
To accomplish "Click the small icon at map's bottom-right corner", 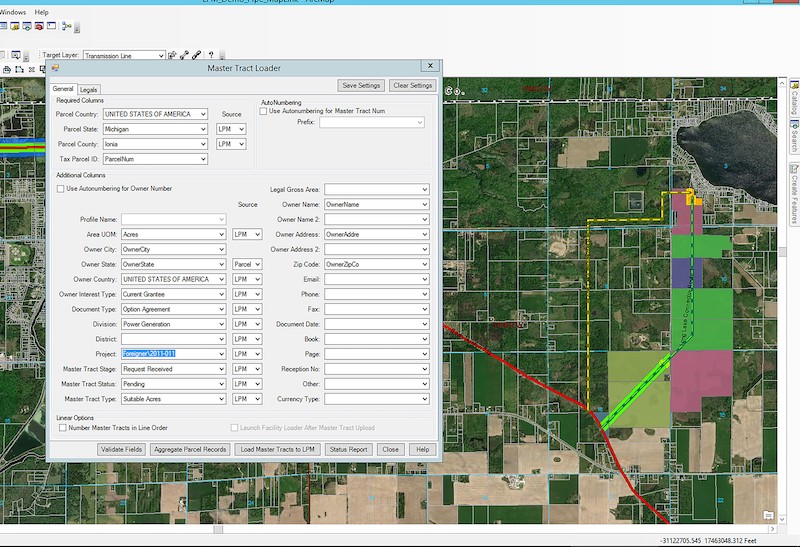I will [768, 515].
